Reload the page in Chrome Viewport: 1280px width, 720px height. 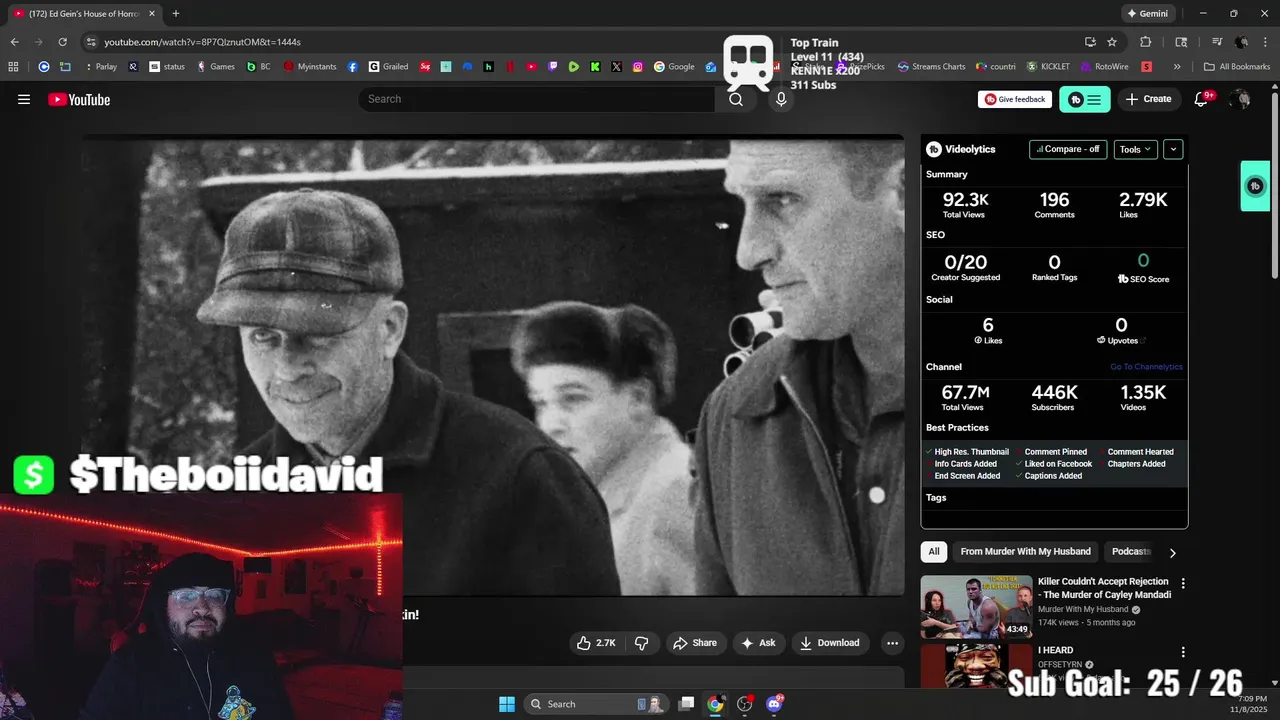[62, 42]
